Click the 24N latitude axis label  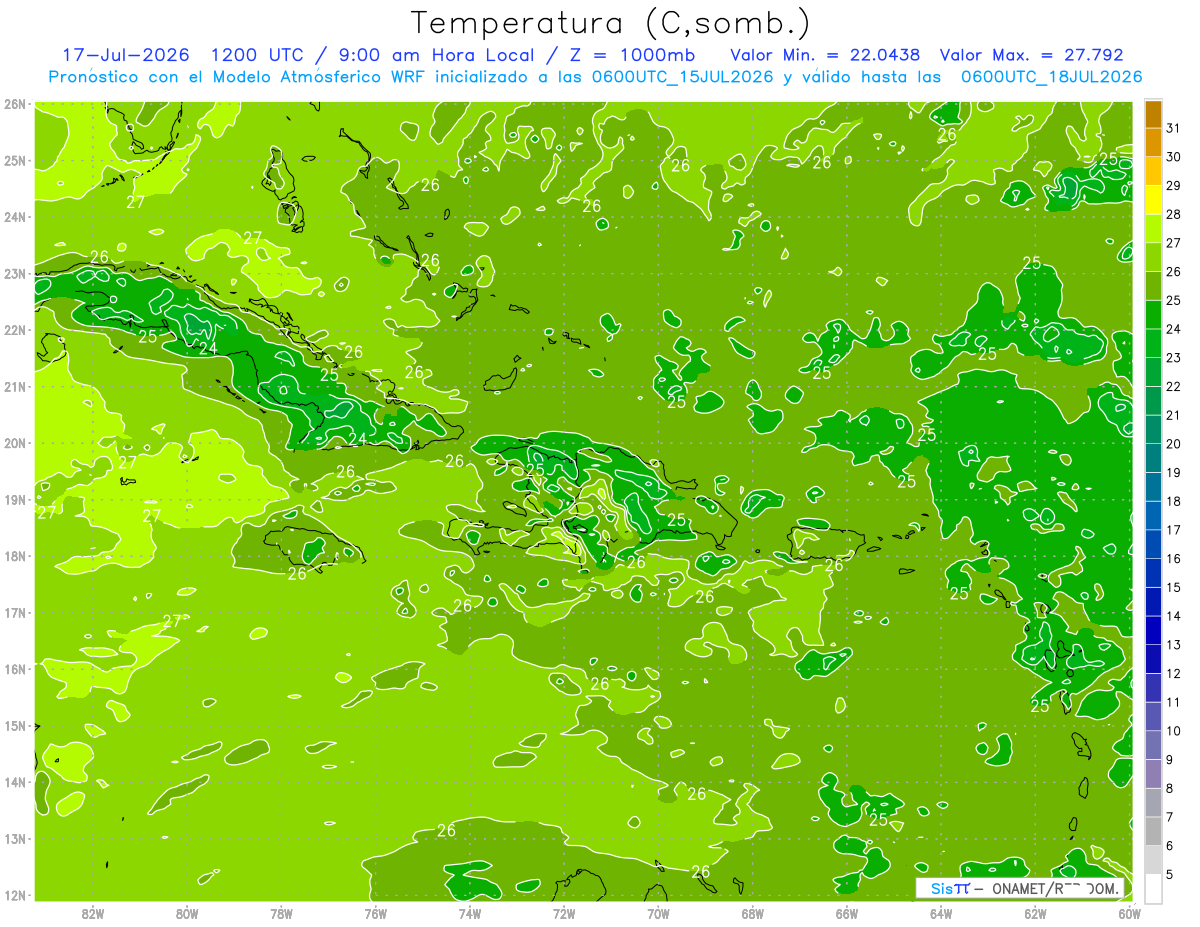tap(15, 217)
